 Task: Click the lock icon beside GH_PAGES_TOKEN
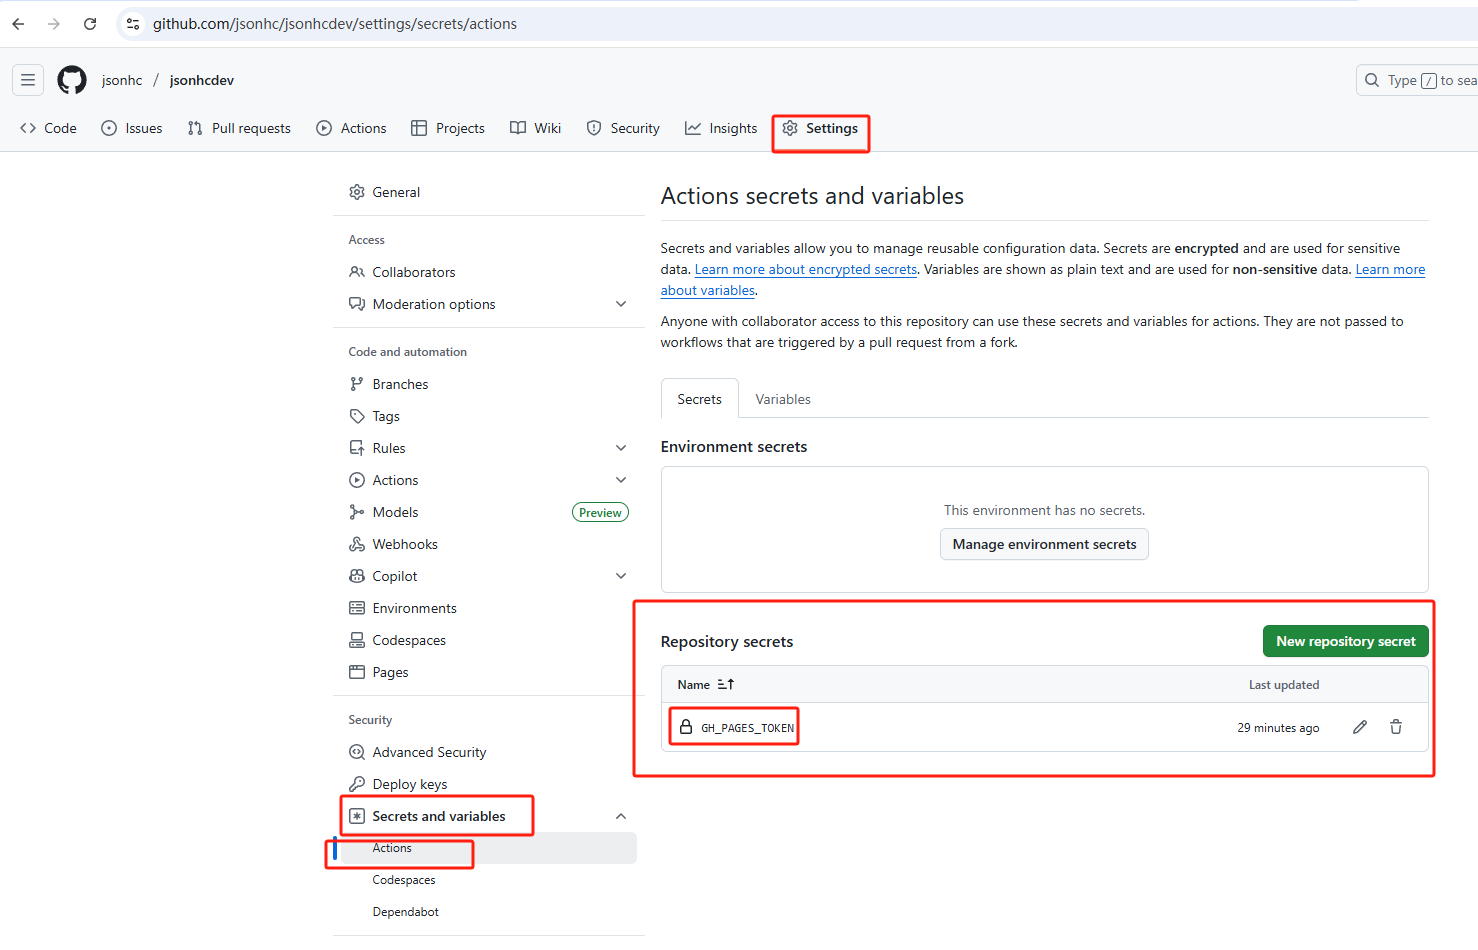click(686, 727)
